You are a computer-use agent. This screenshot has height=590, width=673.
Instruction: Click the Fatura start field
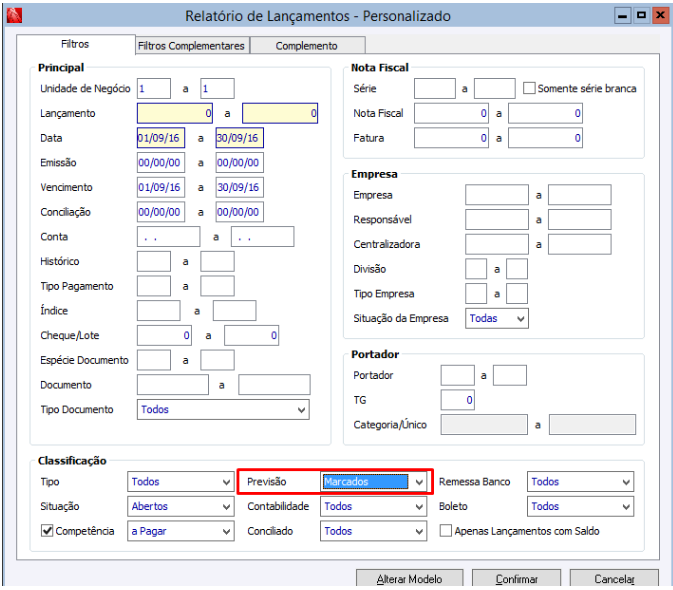coord(451,138)
